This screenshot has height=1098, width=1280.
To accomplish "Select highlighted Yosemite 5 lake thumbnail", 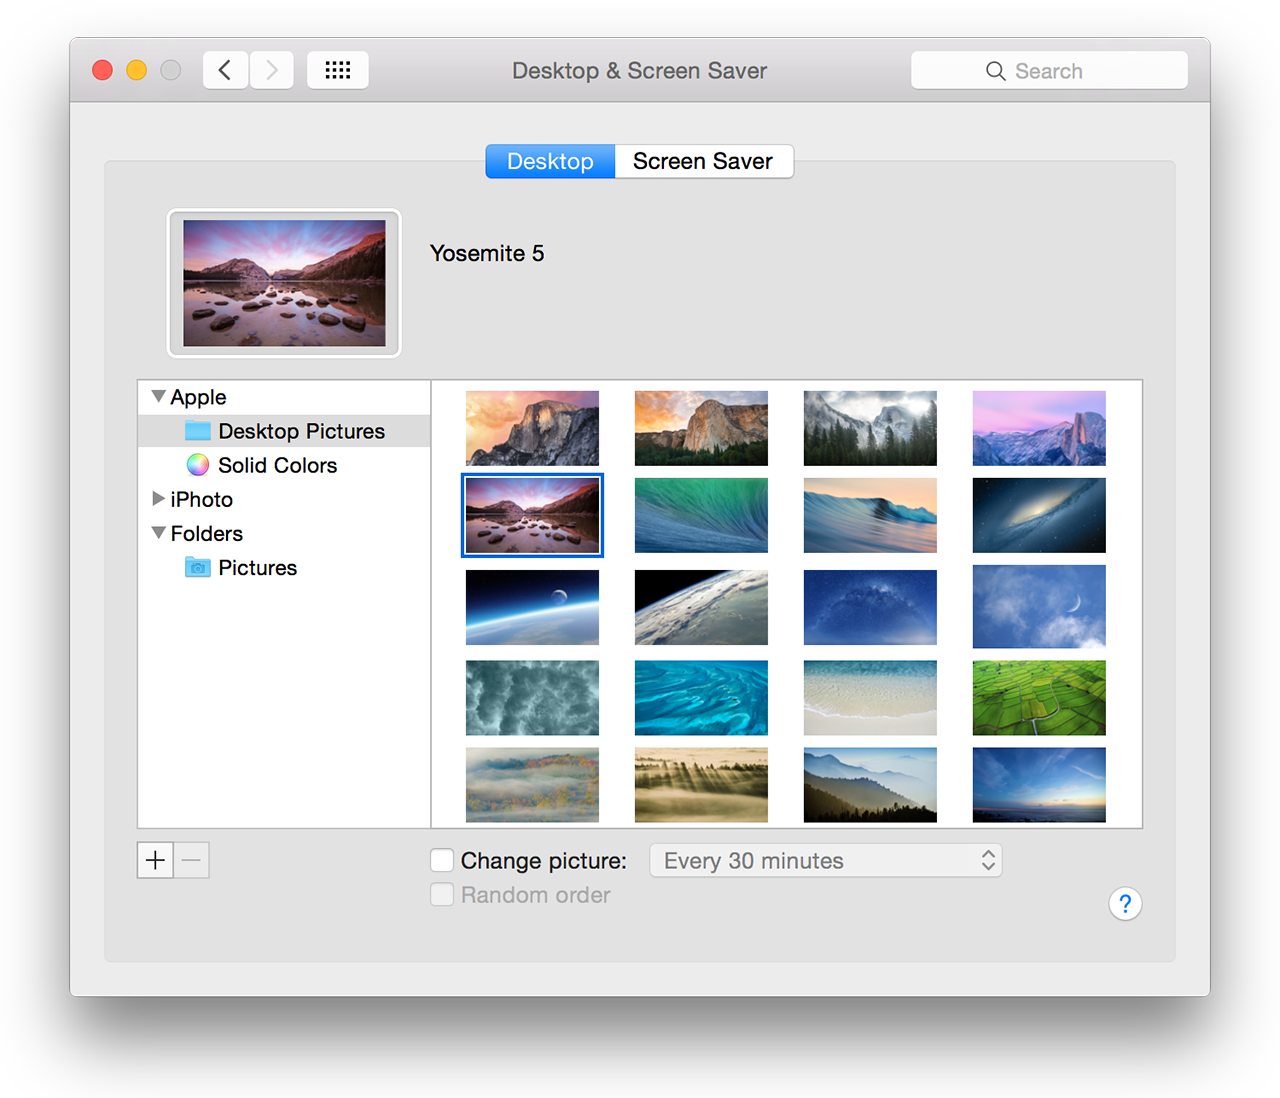I will 532,515.
